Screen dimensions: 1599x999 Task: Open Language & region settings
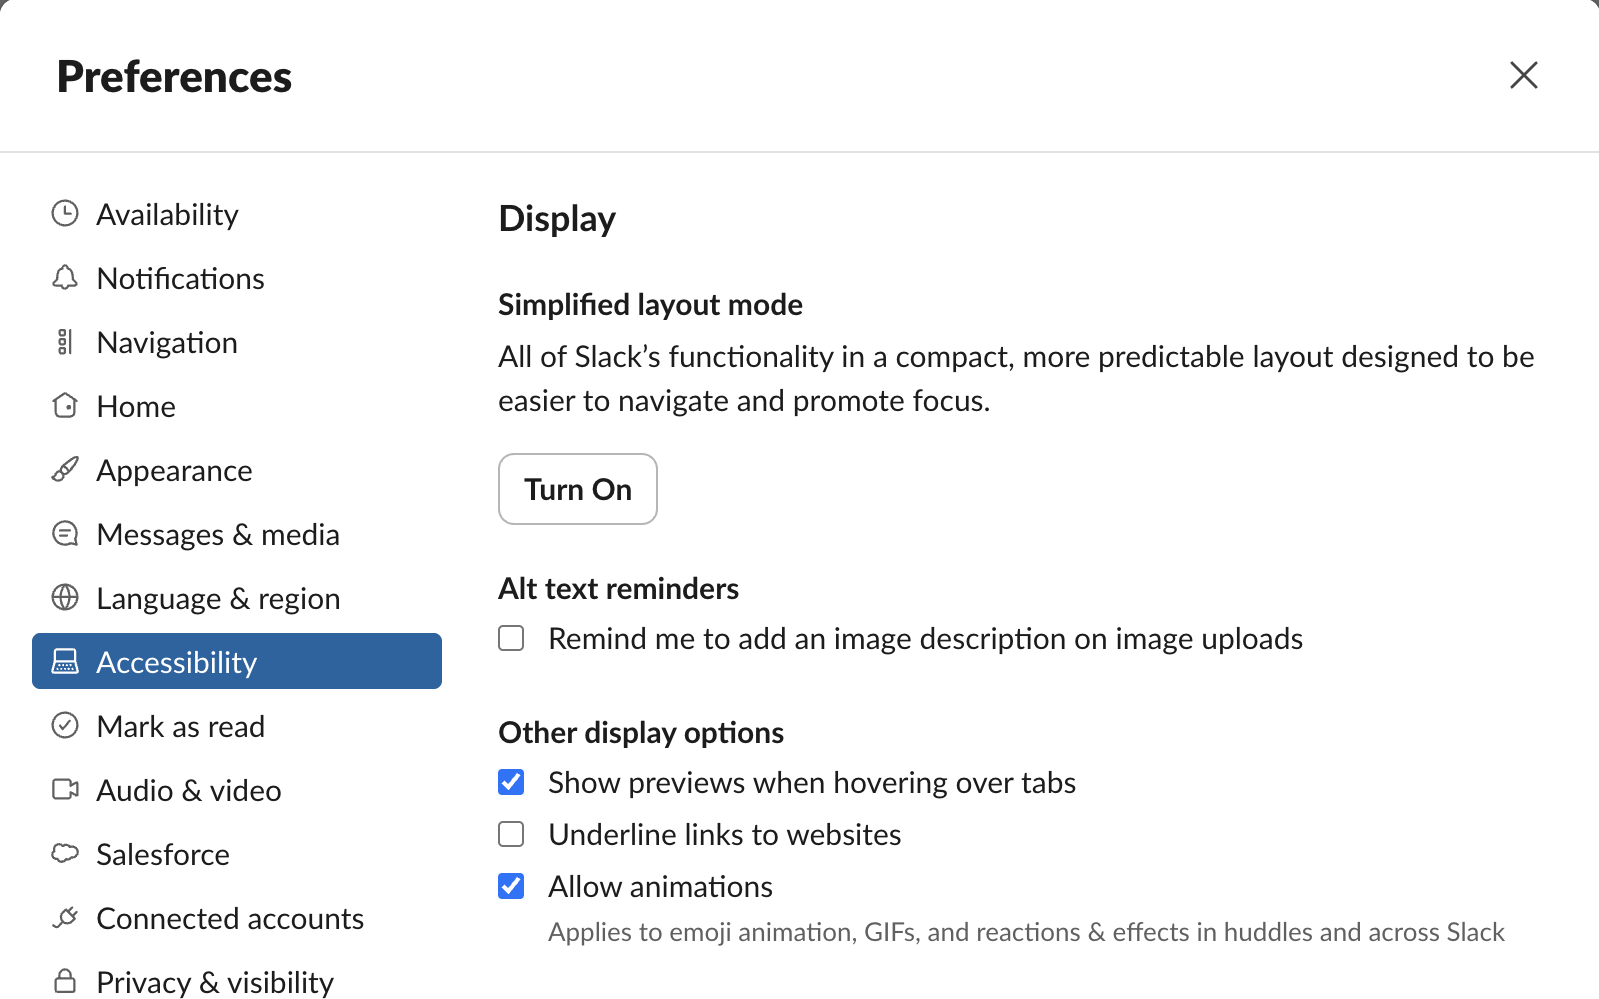point(237,598)
